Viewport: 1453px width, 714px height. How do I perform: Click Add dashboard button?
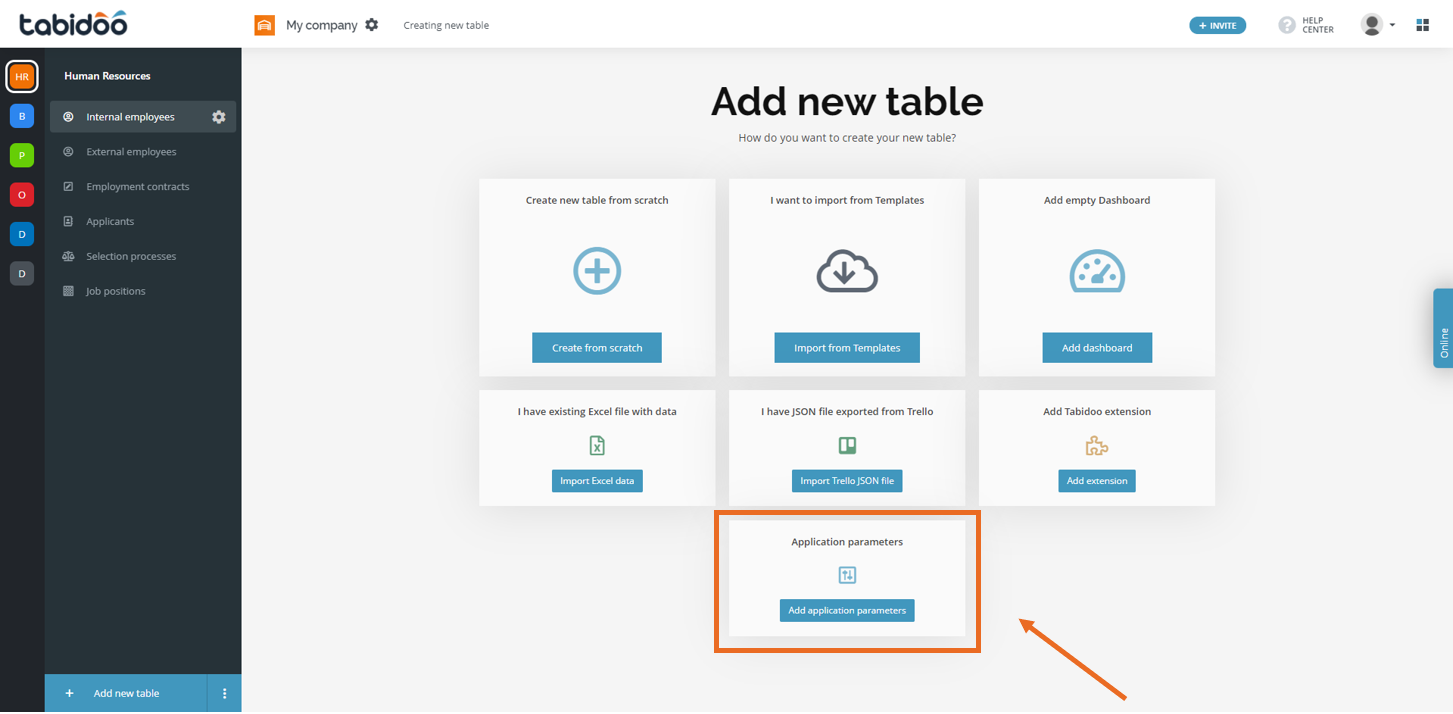tap(1097, 348)
